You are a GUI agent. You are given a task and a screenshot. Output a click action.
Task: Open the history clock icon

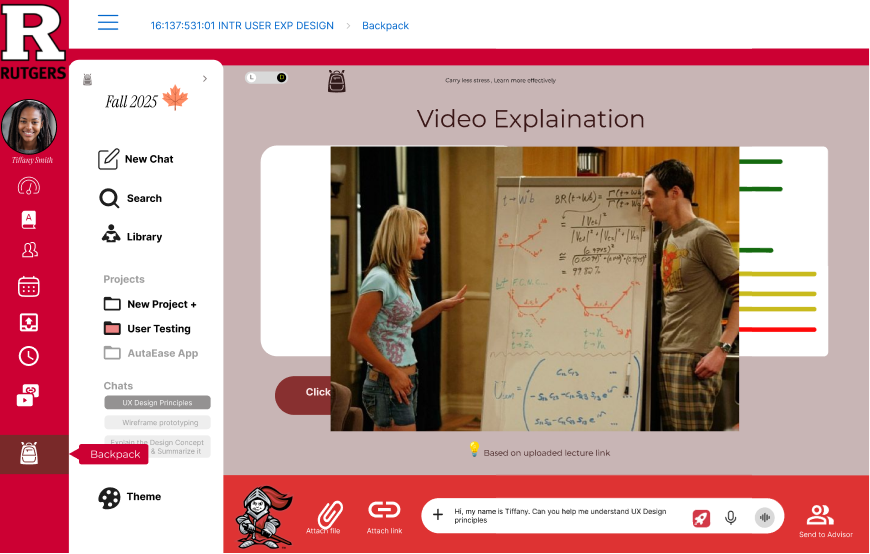click(x=29, y=356)
